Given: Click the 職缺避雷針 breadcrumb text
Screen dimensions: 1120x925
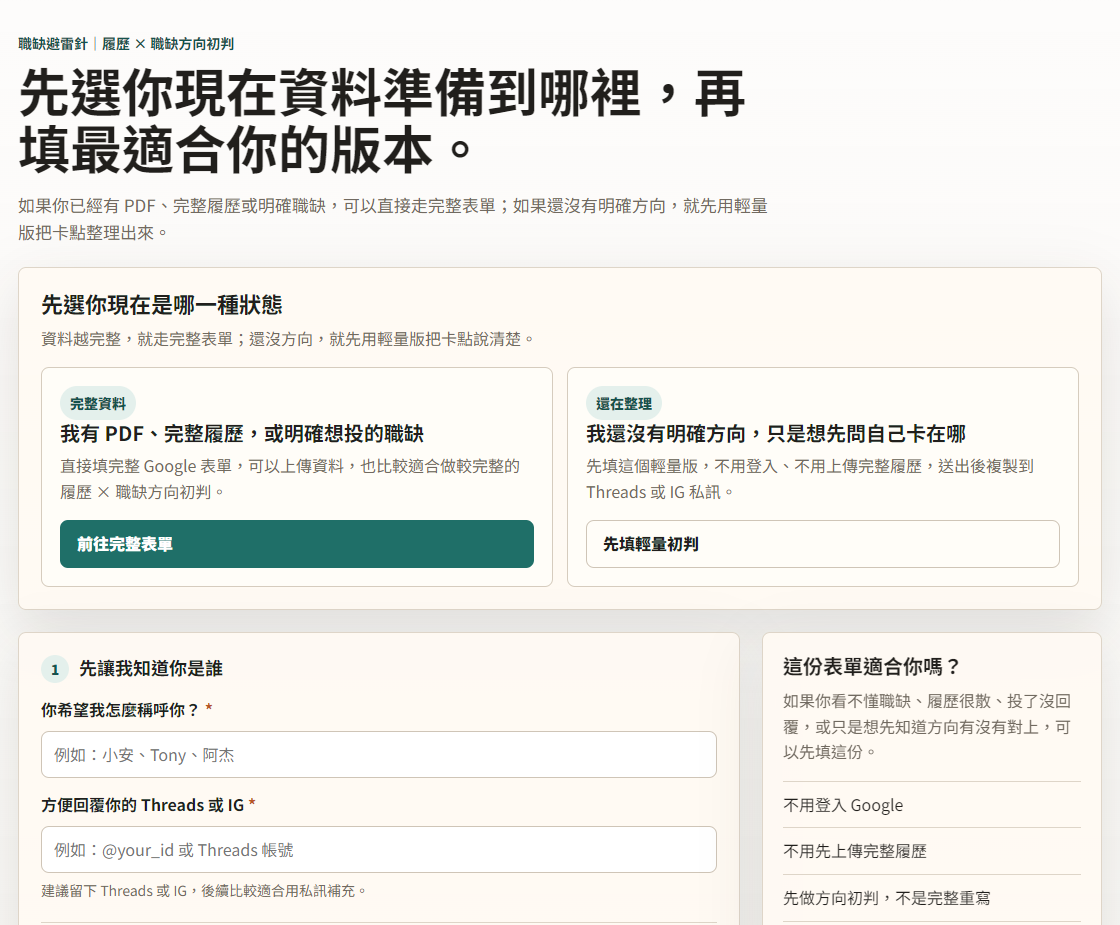Looking at the screenshot, I should tap(53, 44).
